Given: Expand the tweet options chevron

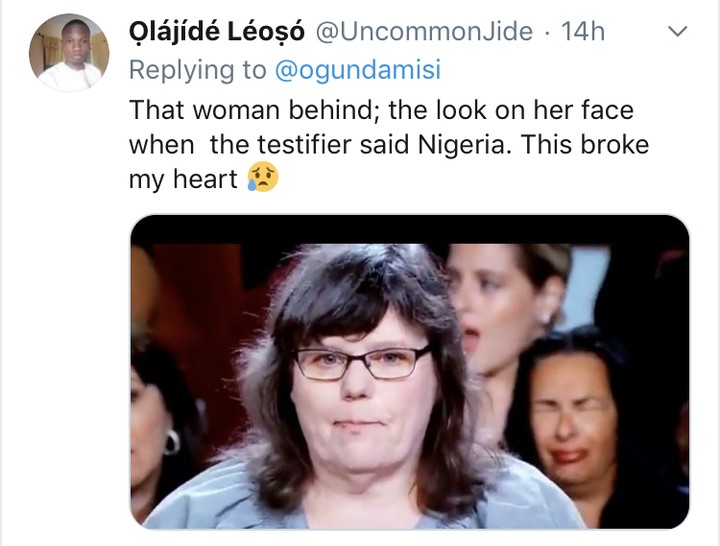Looking at the screenshot, I should pyautogui.click(x=678, y=32).
